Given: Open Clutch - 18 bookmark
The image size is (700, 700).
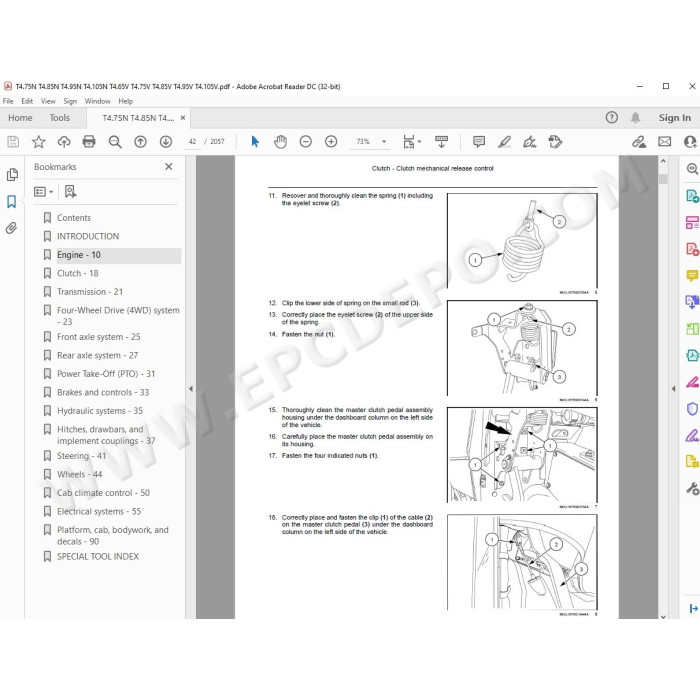Looking at the screenshot, I should tap(78, 273).
